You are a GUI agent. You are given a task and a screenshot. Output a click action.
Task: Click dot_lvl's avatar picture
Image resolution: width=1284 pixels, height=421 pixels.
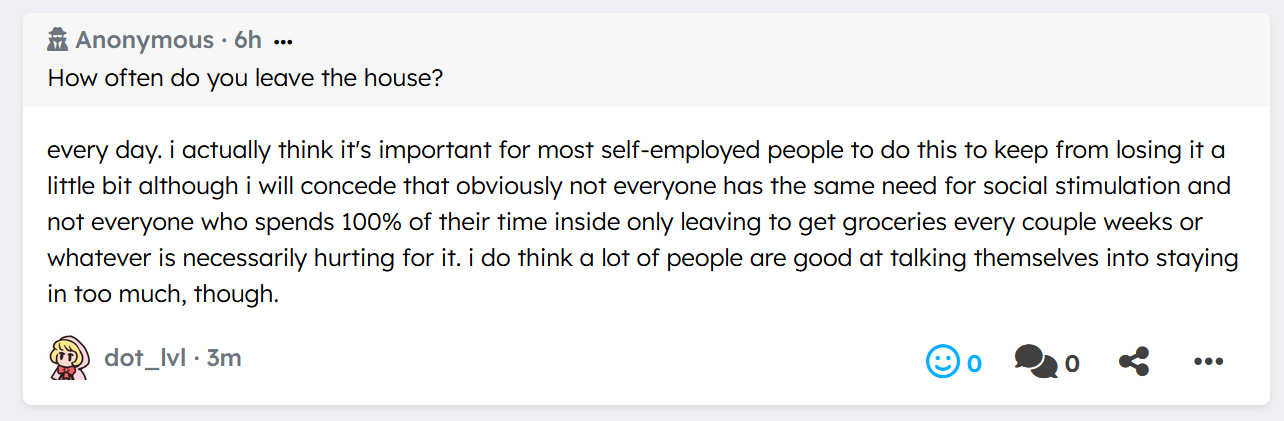tap(69, 358)
